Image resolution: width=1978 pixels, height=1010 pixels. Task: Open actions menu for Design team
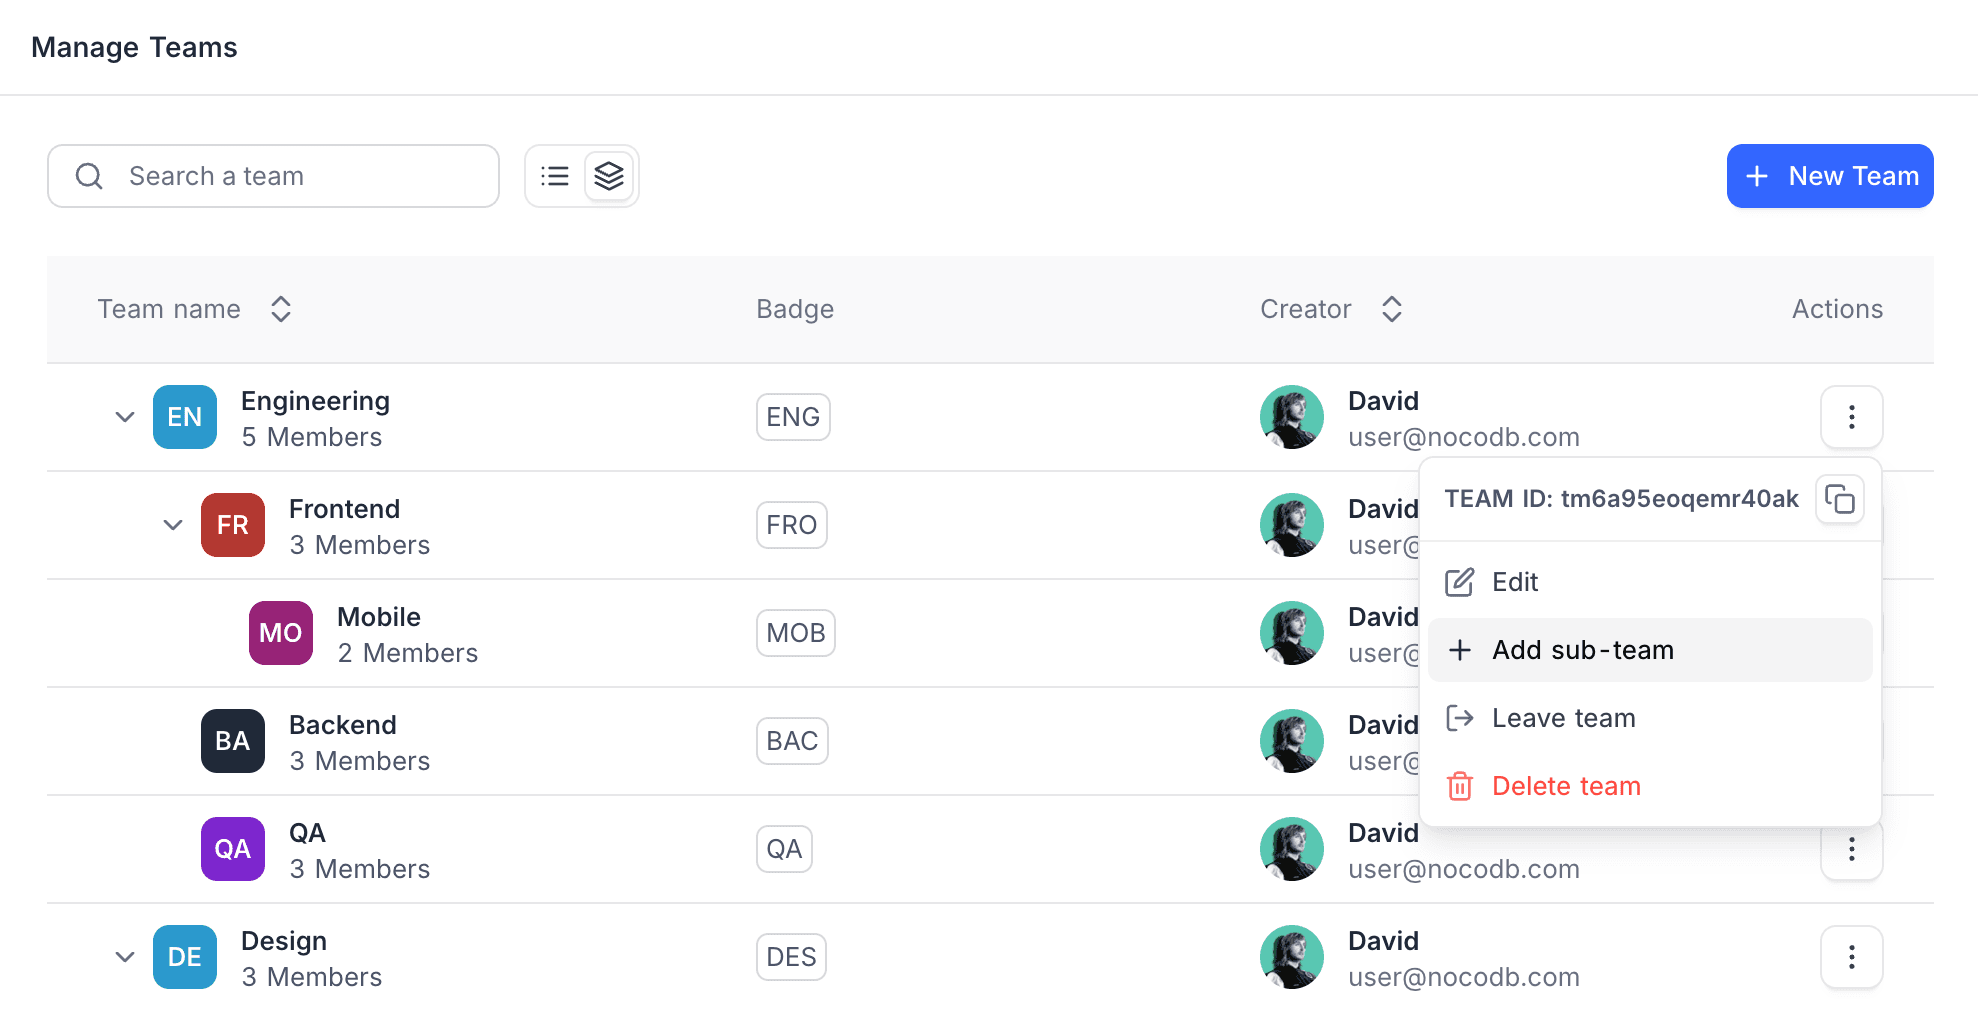[1851, 957]
